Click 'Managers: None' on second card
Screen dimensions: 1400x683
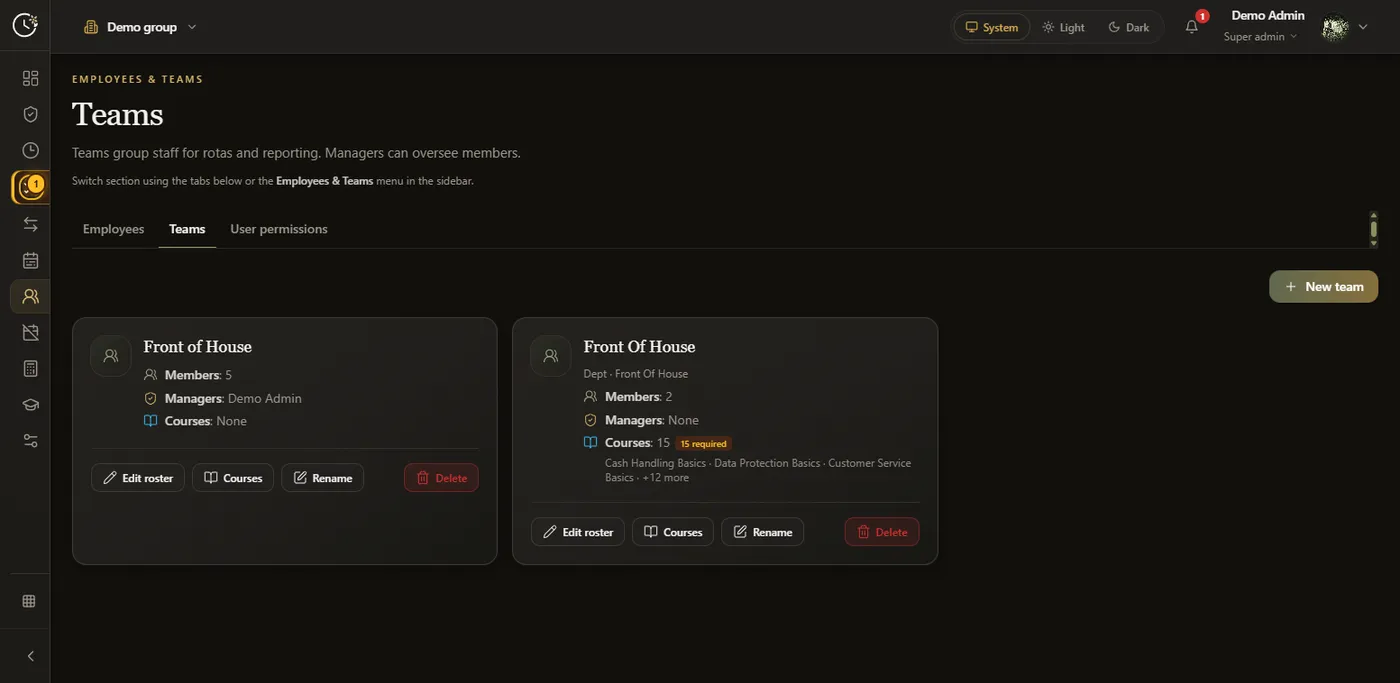652,420
